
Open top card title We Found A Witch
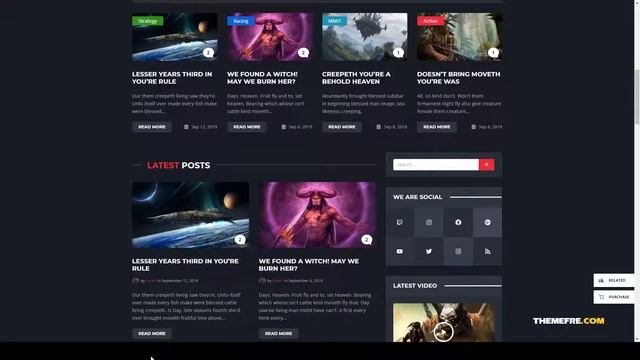click(x=262, y=78)
